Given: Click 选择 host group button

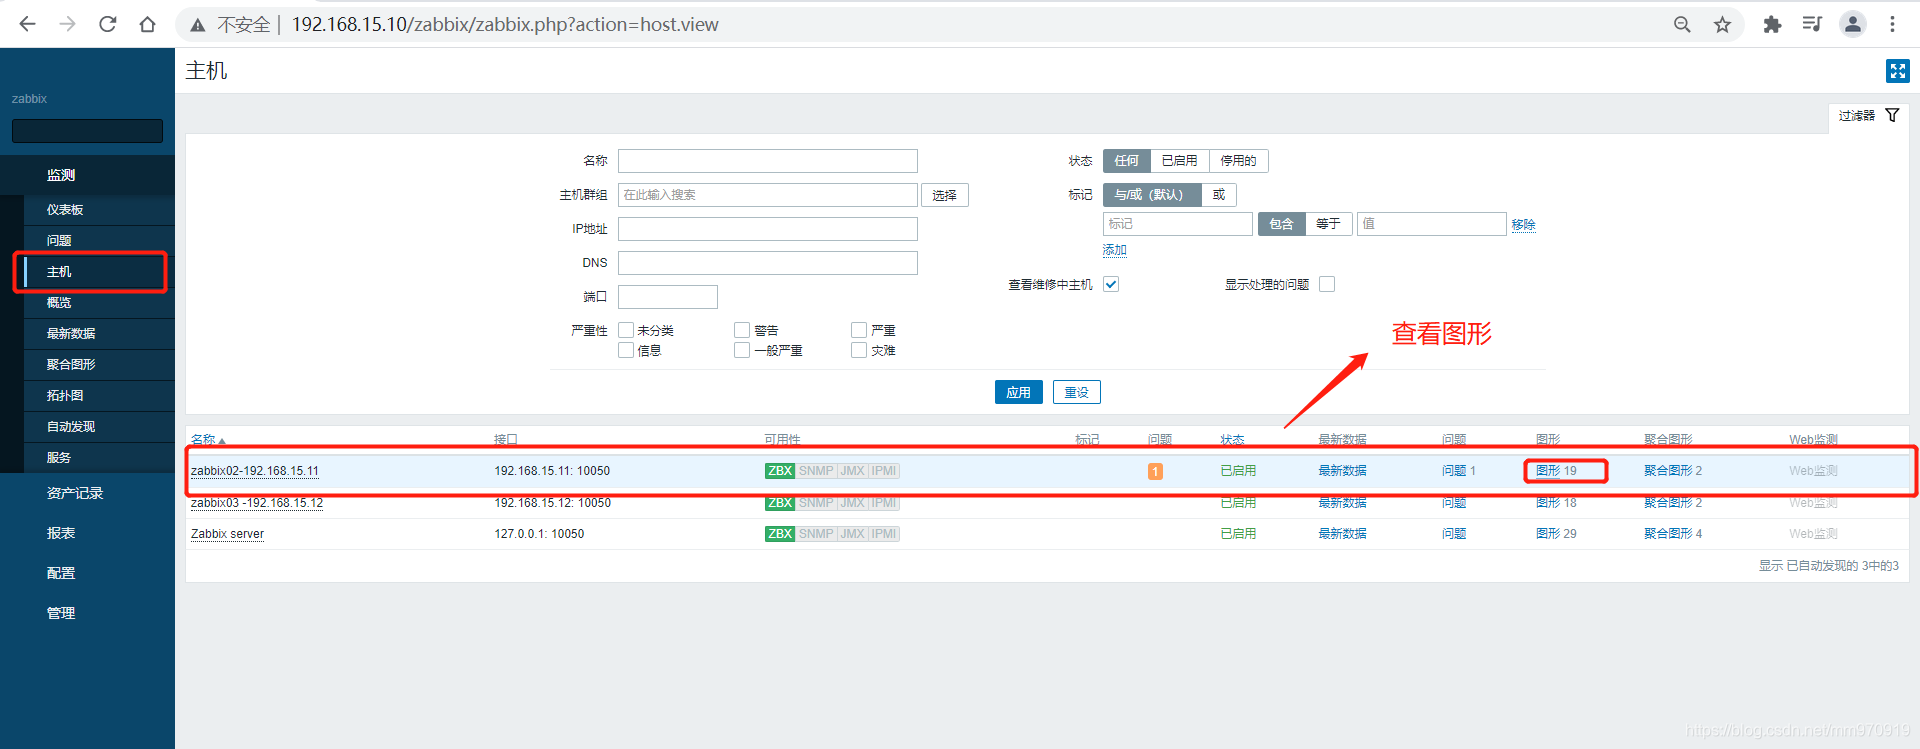Looking at the screenshot, I should [x=945, y=195].
